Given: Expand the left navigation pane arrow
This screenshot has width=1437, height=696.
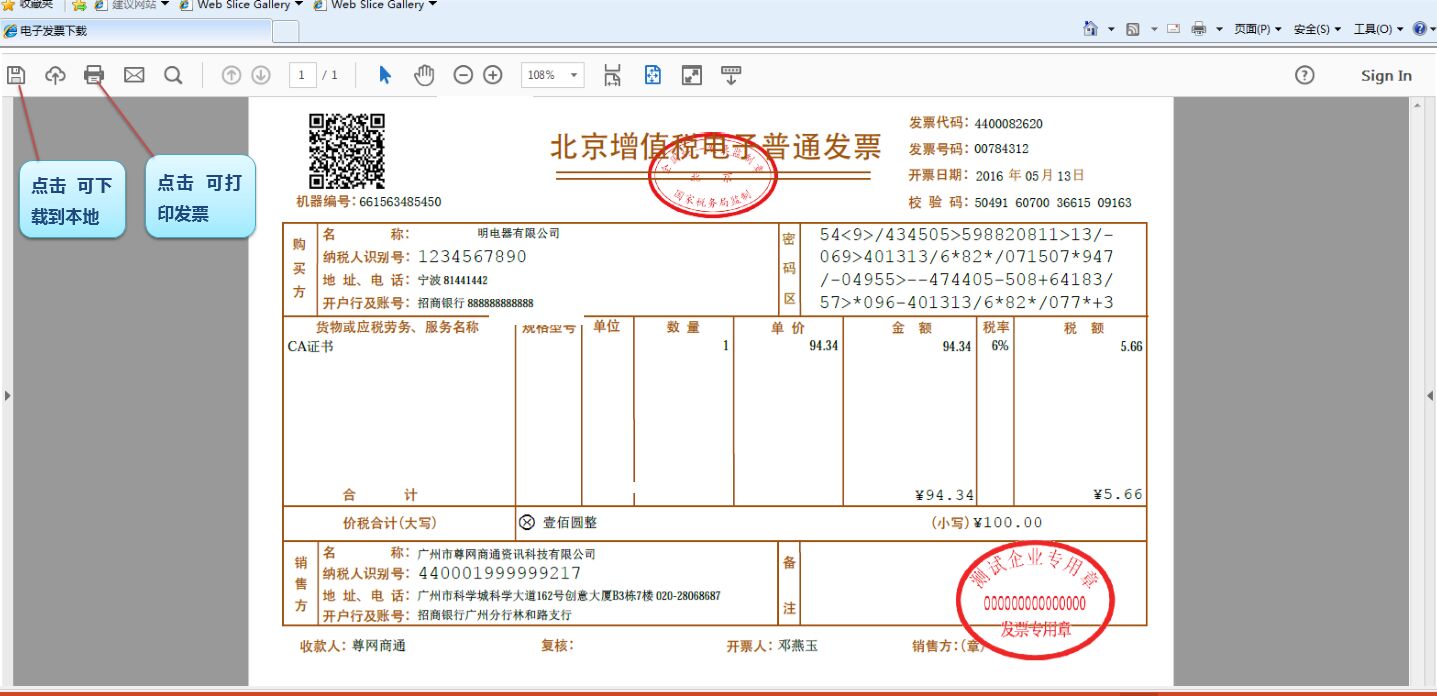Looking at the screenshot, I should [x=7, y=396].
